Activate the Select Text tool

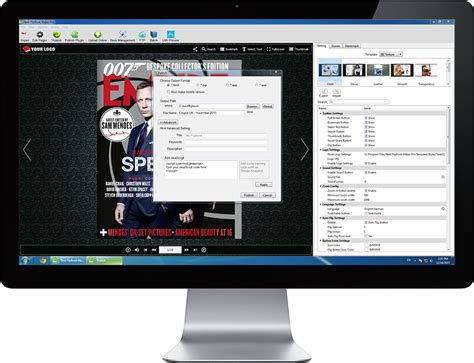(252, 49)
